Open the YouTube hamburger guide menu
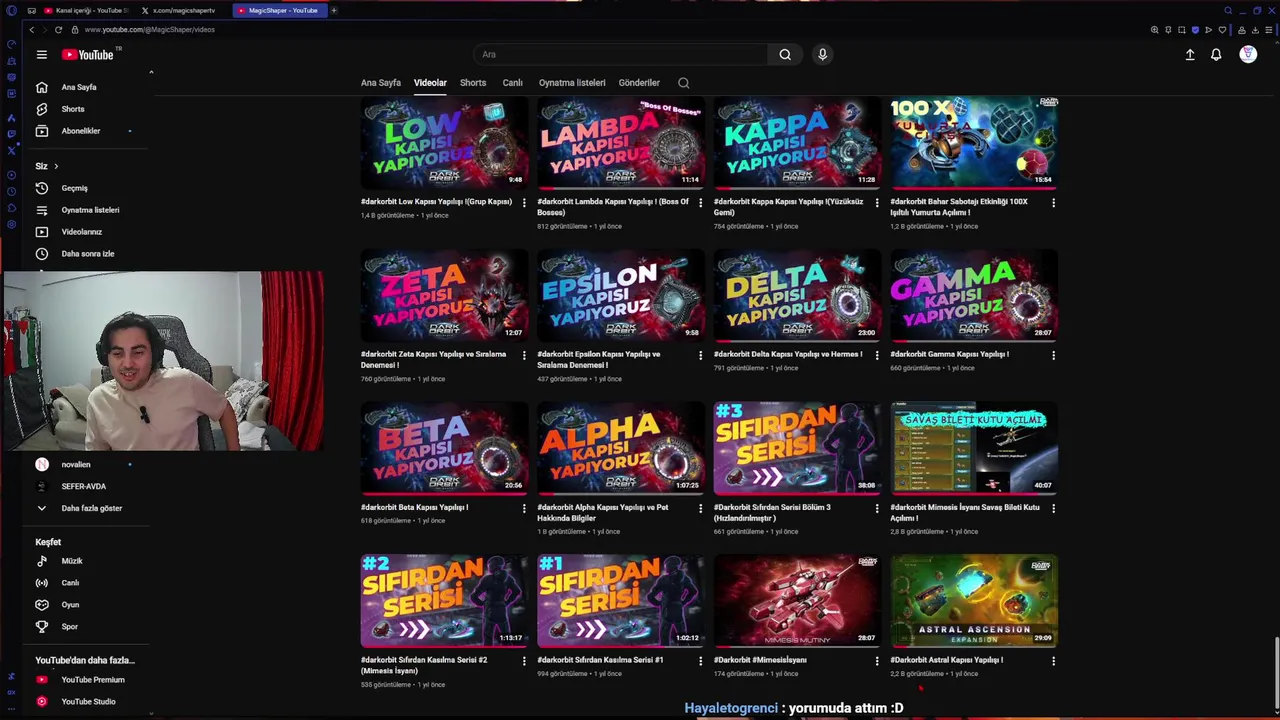Viewport: 1280px width, 720px height. [41, 55]
